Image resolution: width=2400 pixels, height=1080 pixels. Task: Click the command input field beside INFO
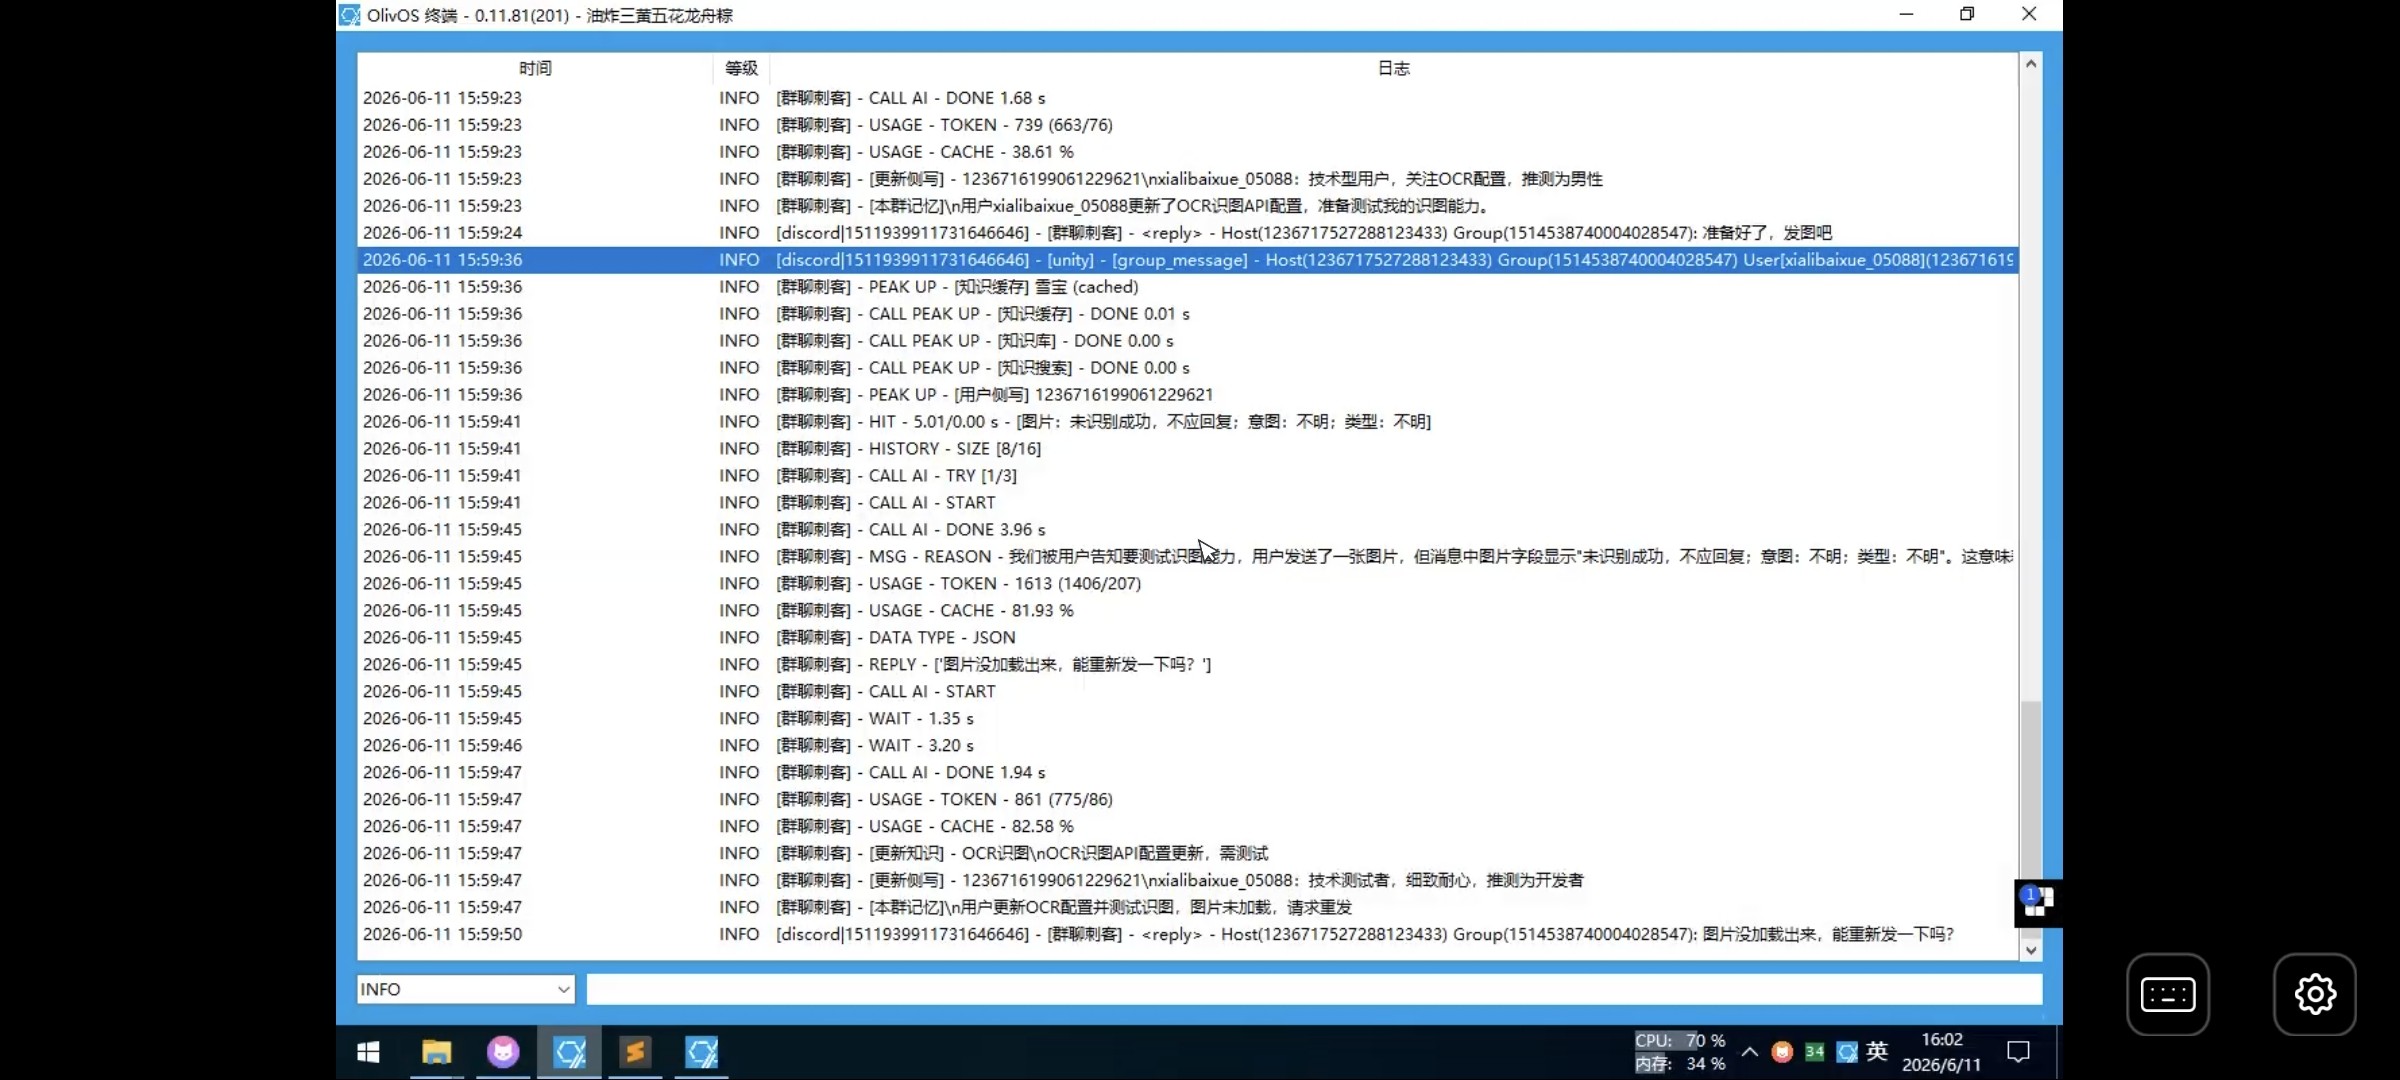(x=1314, y=989)
